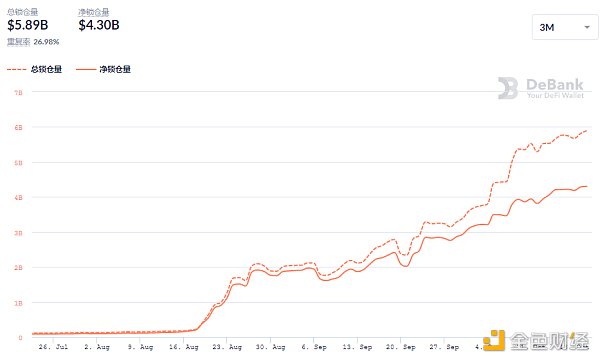Click the dashed line legend marker

(x=16, y=69)
